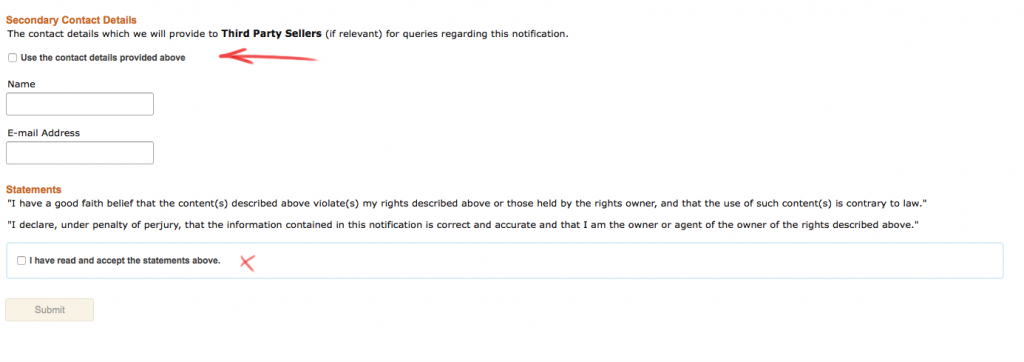The width and height of the screenshot is (1024, 362).
Task: Click the 'Use the contact details provided above' label text
Action: click(103, 58)
